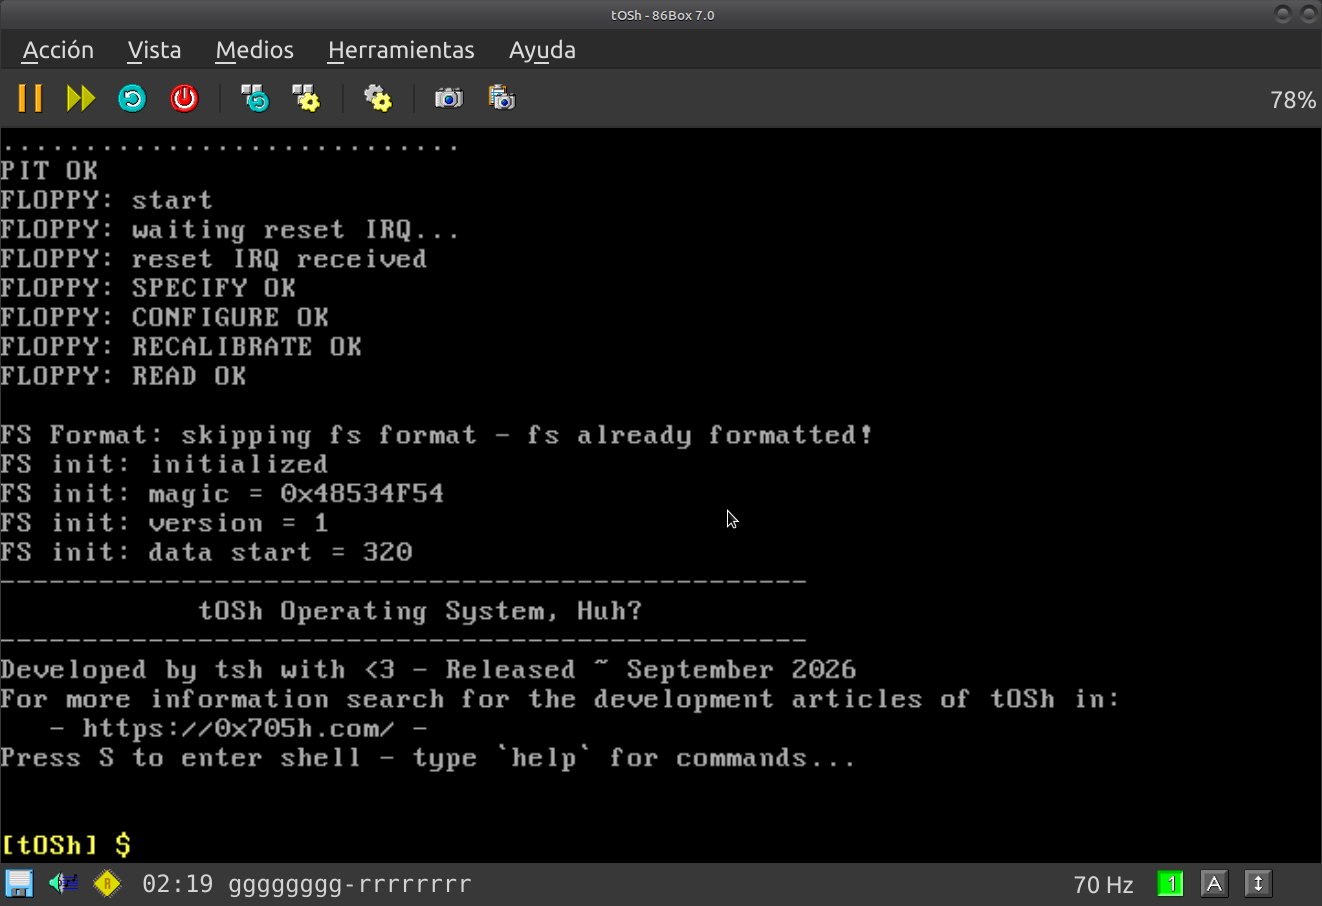
Task: Click the keyboard icon with teal arrow
Action: [255, 98]
